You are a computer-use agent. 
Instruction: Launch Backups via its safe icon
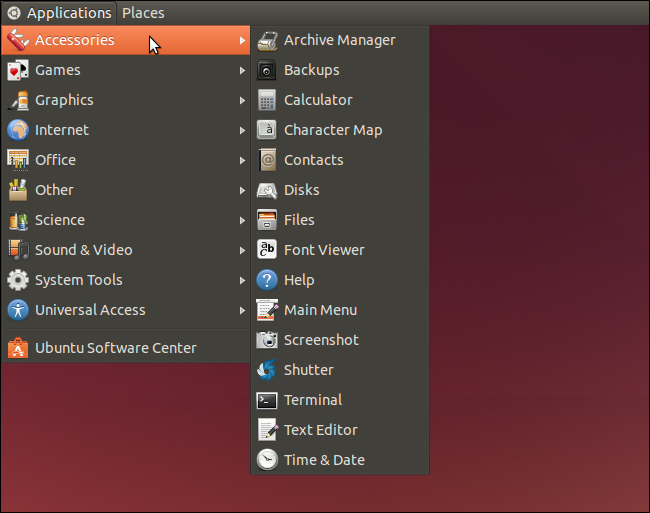(267, 70)
